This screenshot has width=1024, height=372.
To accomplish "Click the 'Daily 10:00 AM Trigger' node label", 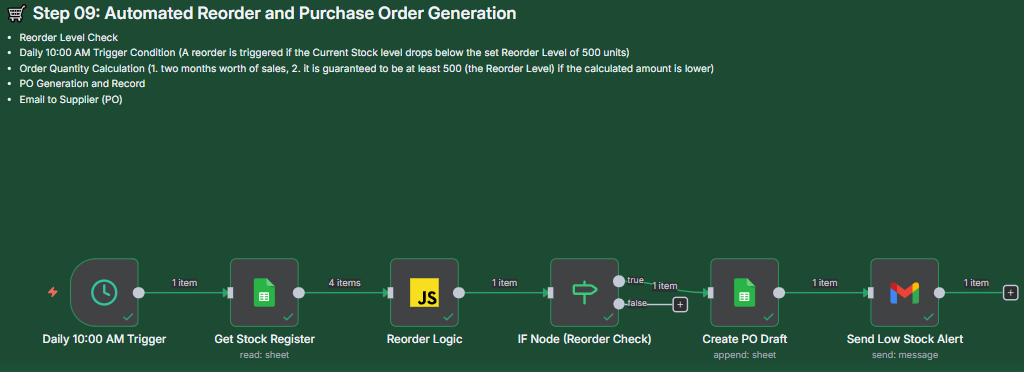I will (104, 339).
